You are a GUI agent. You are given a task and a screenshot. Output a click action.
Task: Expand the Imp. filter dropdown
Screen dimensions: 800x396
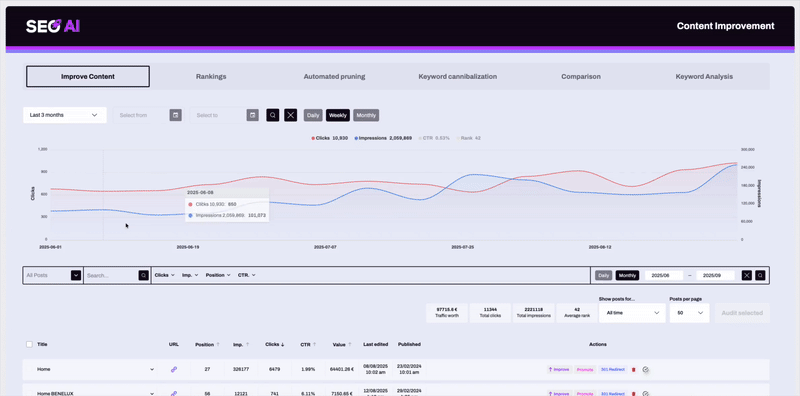[190, 275]
